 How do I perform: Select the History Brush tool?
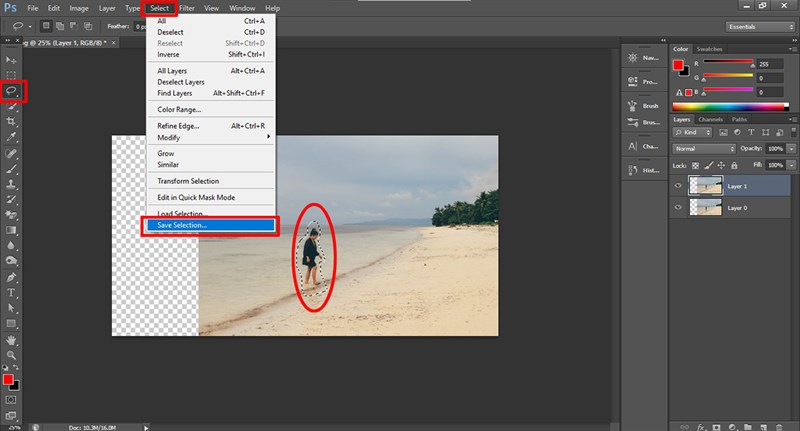click(x=11, y=199)
